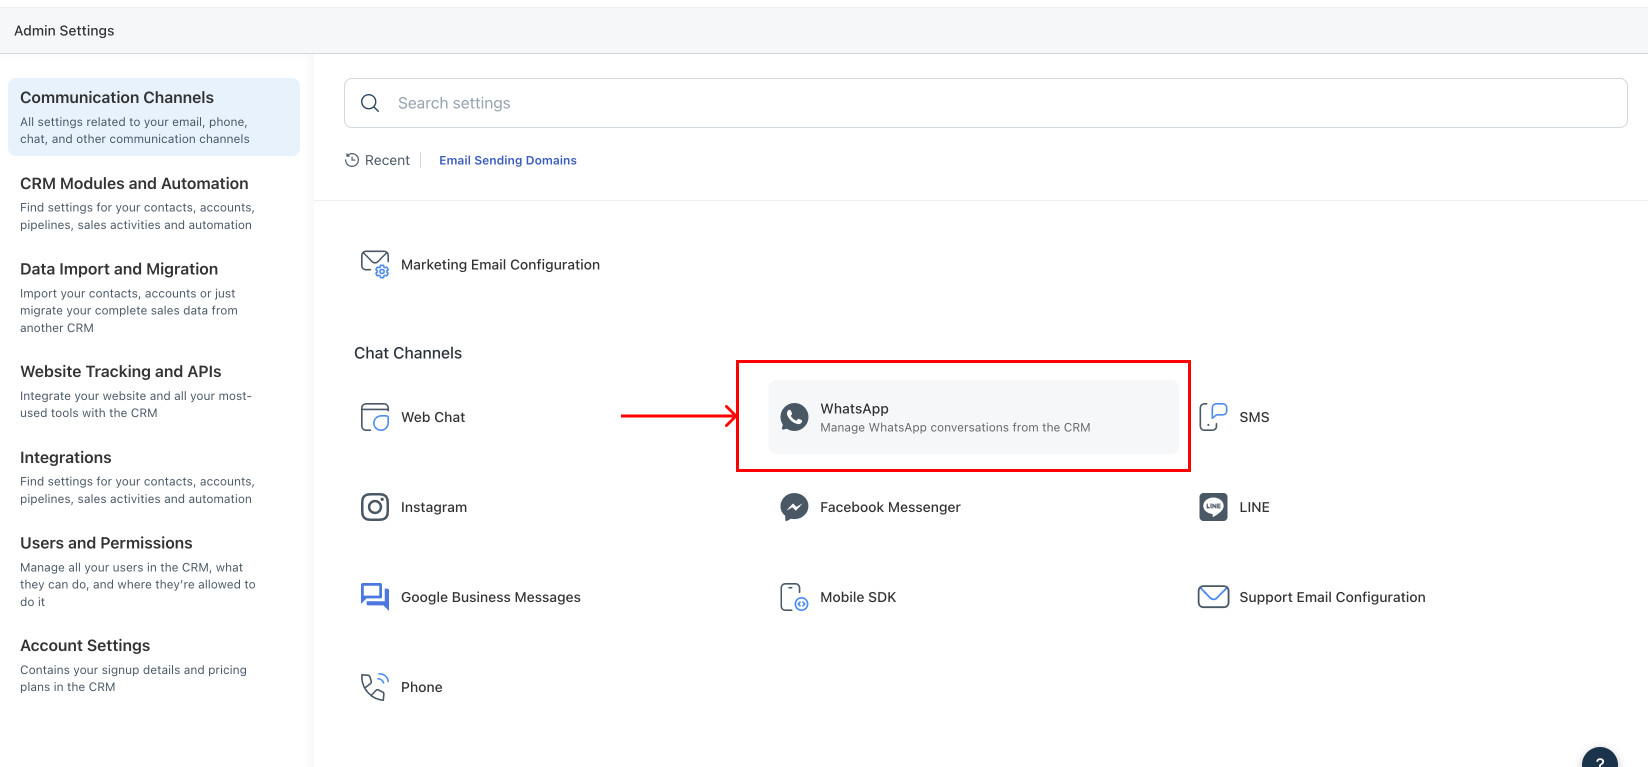The image size is (1648, 767).
Task: Click 'Manage WhatsApp conversations from the CRM' text
Action: [955, 427]
